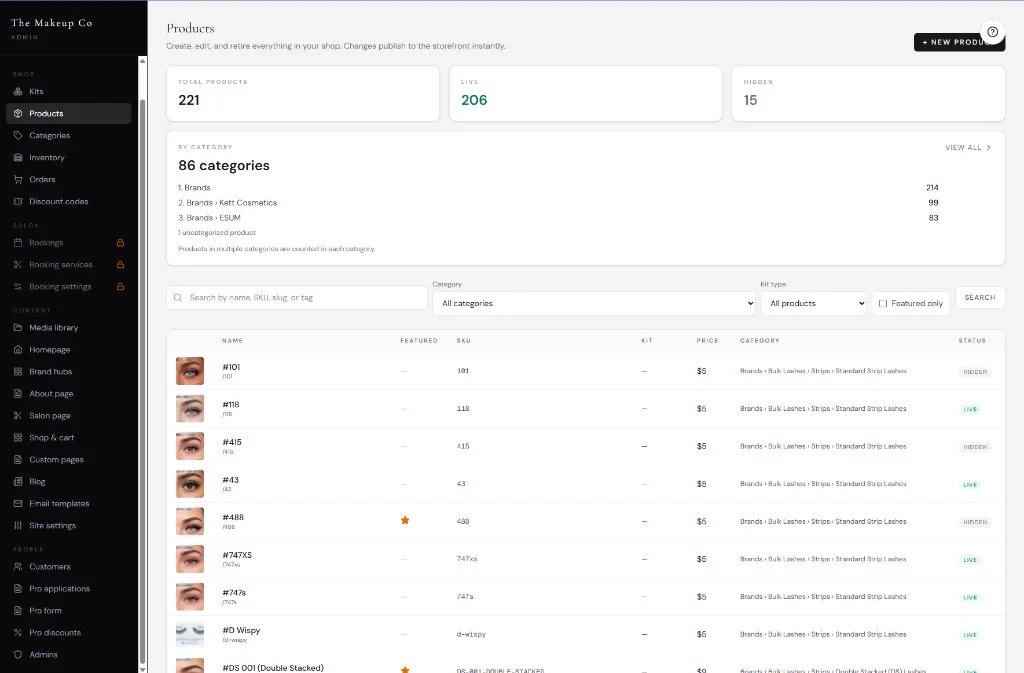The height and width of the screenshot is (673, 1024).
Task: Click the Admins shield icon
Action: pyautogui.click(x=18, y=655)
